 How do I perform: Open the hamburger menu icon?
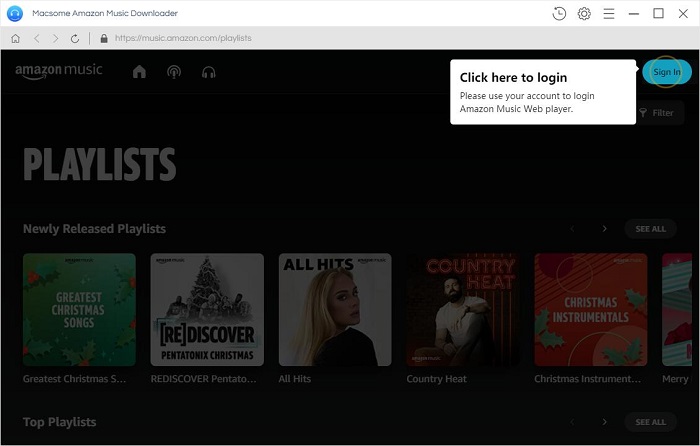click(x=609, y=13)
